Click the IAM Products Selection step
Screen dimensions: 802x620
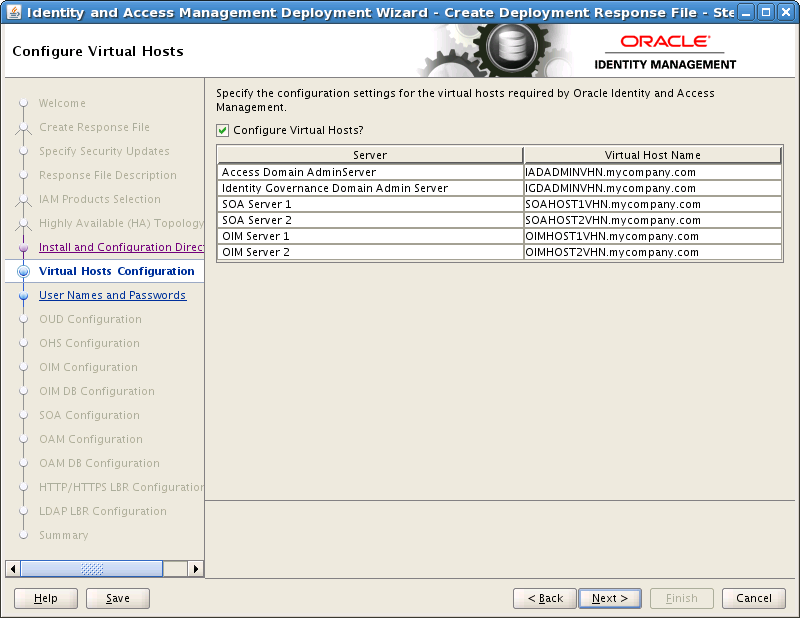100,200
